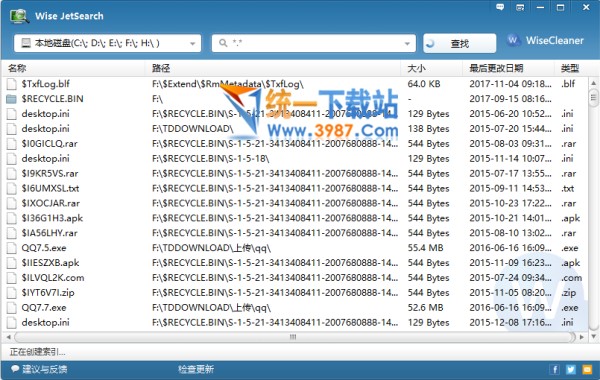Sort by the 类型 column header
600x380 pixels.
[570, 68]
